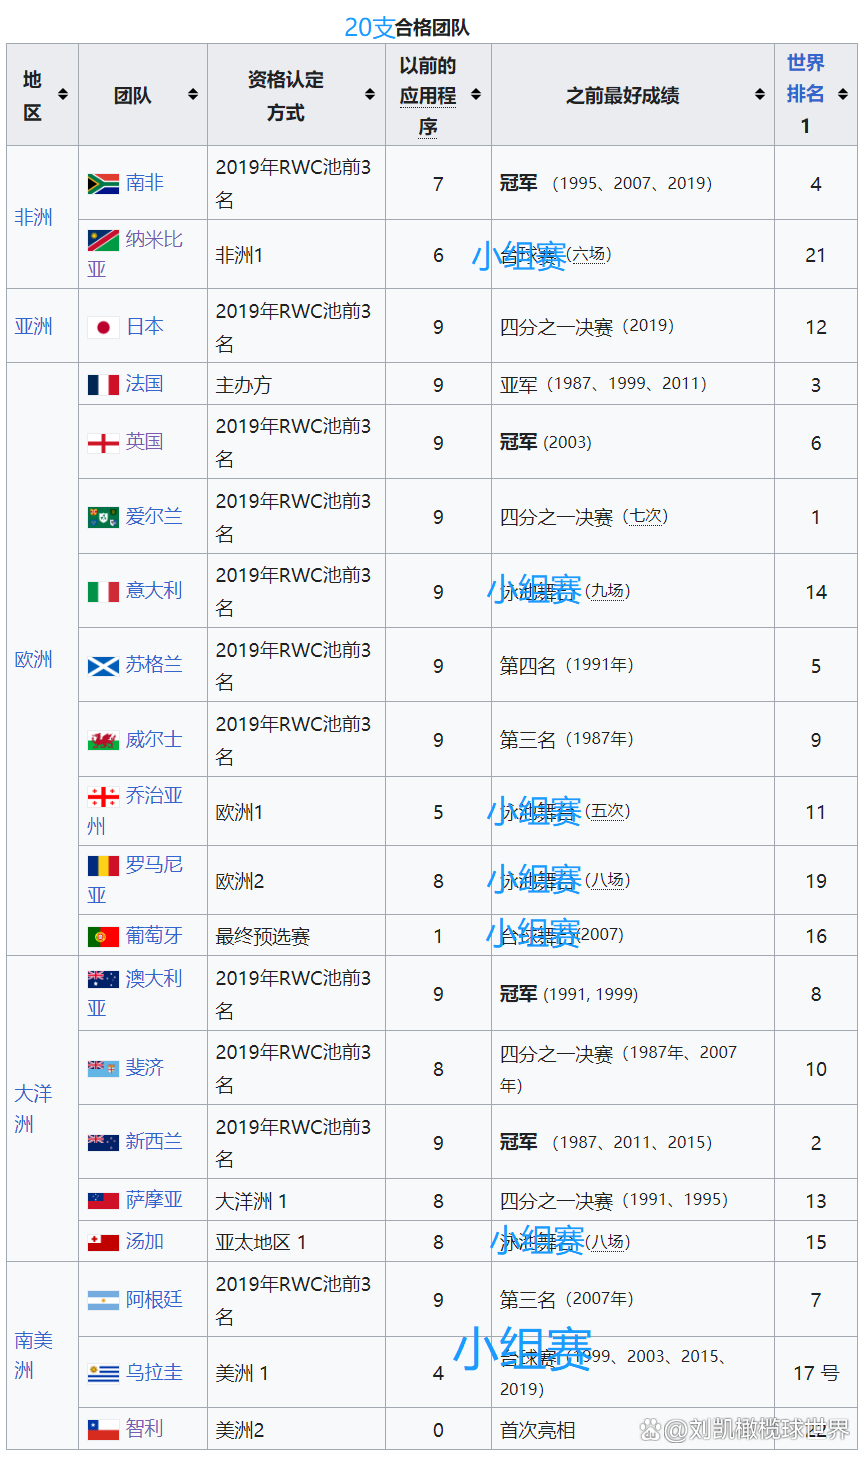Screen dimensions: 867x1460
Task: Click the England flag icon
Action: tap(103, 443)
